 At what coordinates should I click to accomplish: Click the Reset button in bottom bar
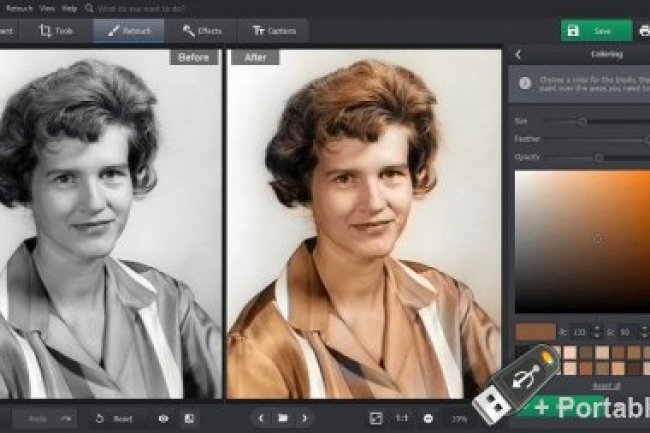click(x=116, y=418)
